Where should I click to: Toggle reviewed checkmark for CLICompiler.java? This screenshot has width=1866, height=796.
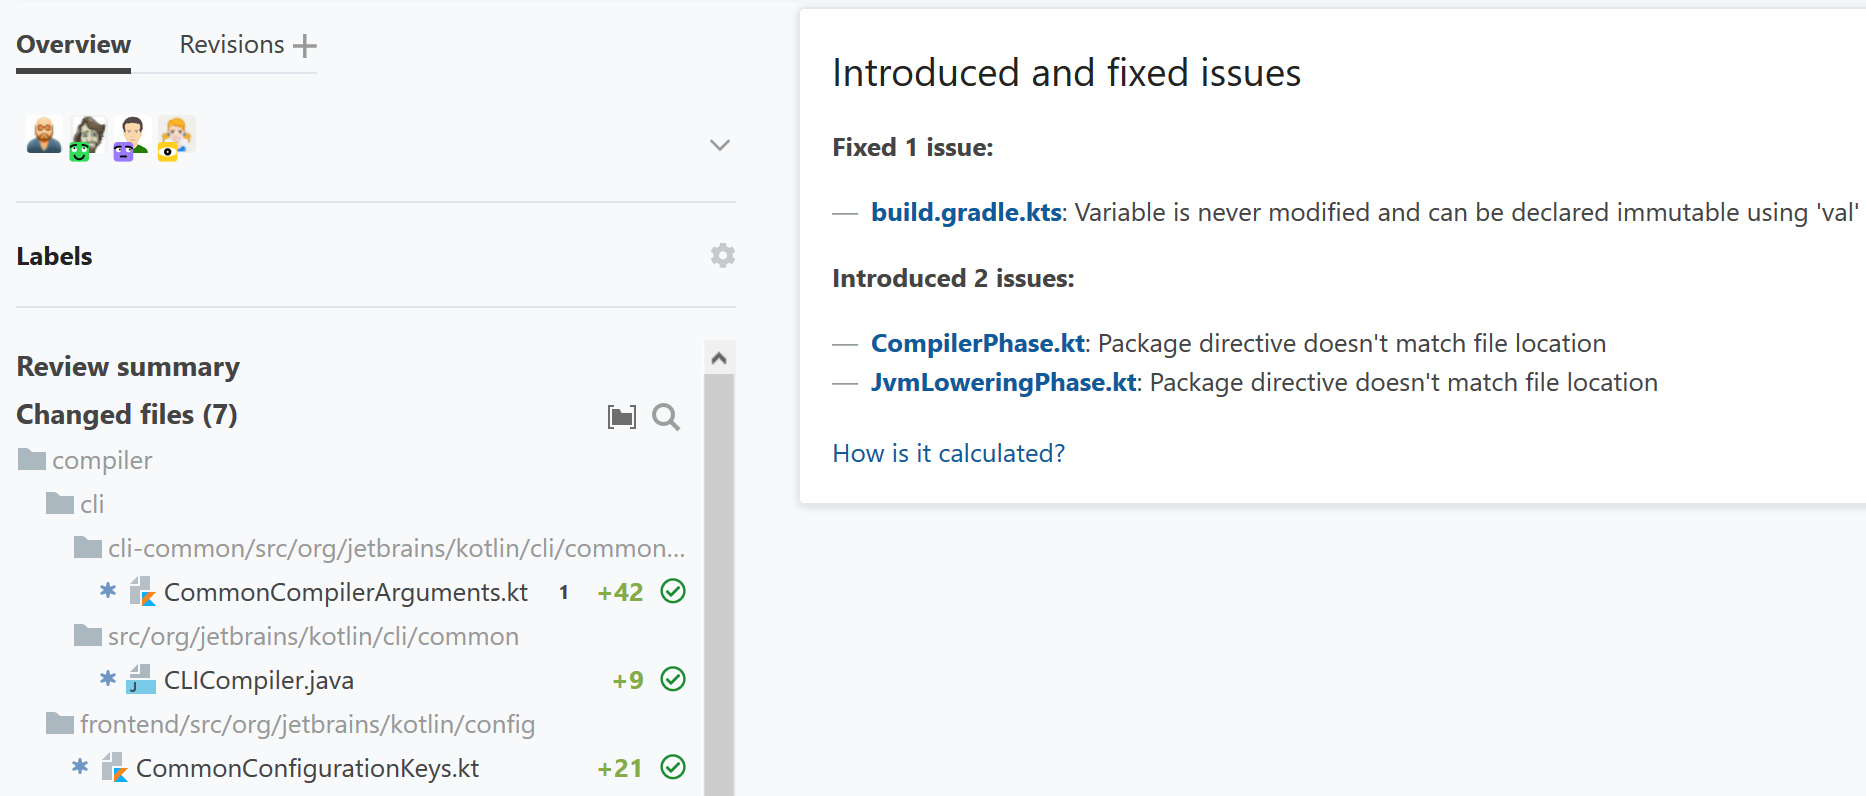(x=673, y=680)
